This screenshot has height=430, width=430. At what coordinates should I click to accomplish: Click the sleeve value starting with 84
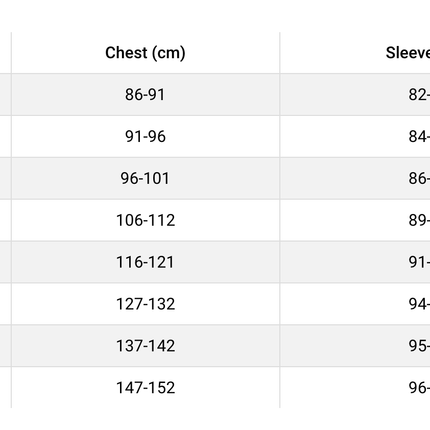(419, 137)
